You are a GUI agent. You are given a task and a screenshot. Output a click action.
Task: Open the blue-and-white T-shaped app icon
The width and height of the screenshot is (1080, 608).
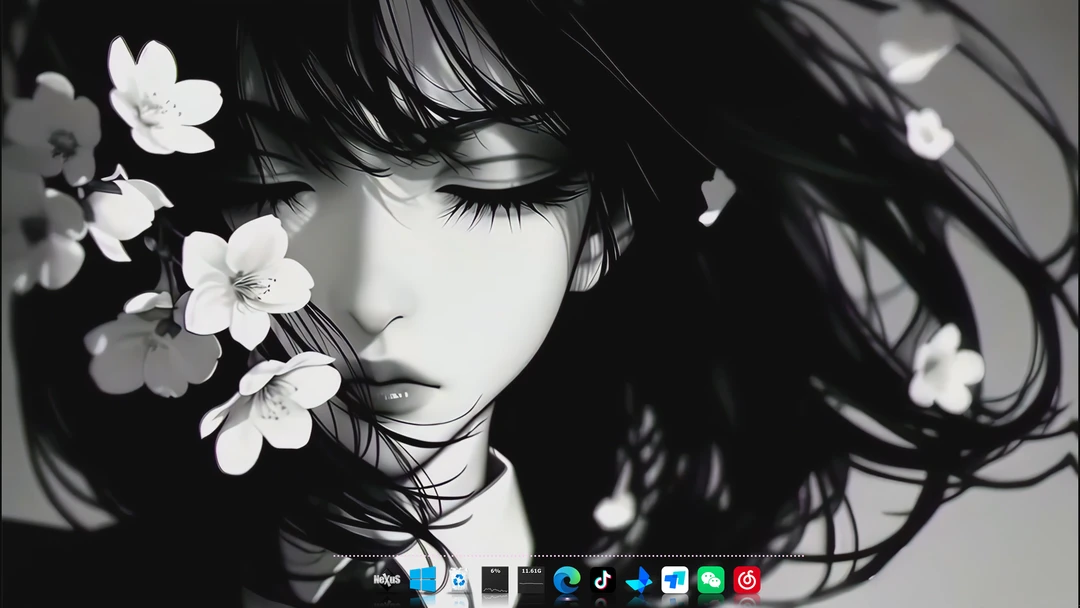pyautogui.click(x=675, y=580)
